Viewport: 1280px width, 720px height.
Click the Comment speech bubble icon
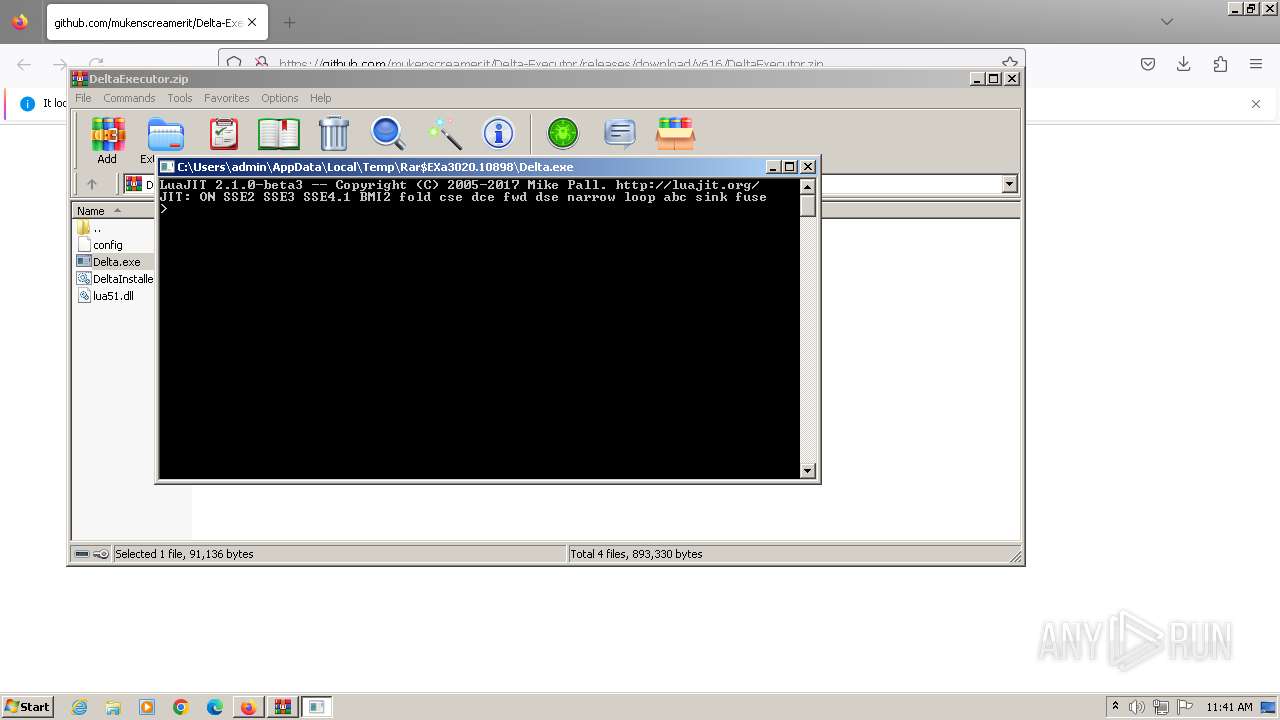[620, 133]
